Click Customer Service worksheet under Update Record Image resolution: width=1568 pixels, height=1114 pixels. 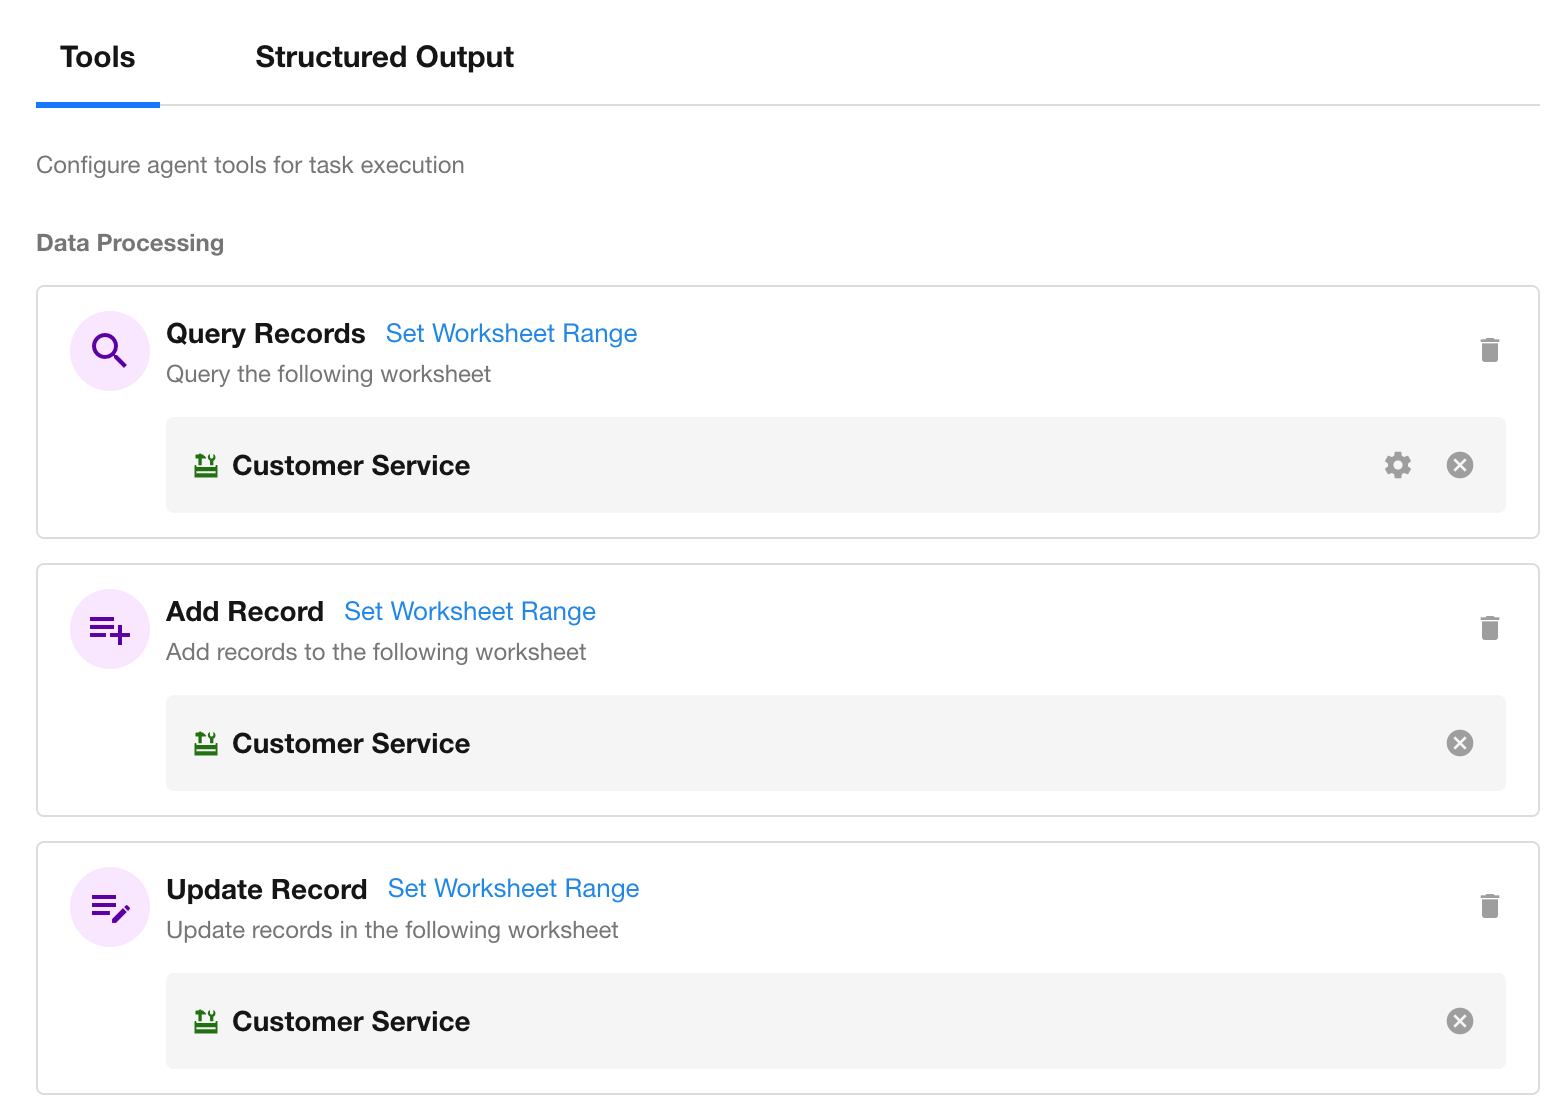tap(351, 1021)
